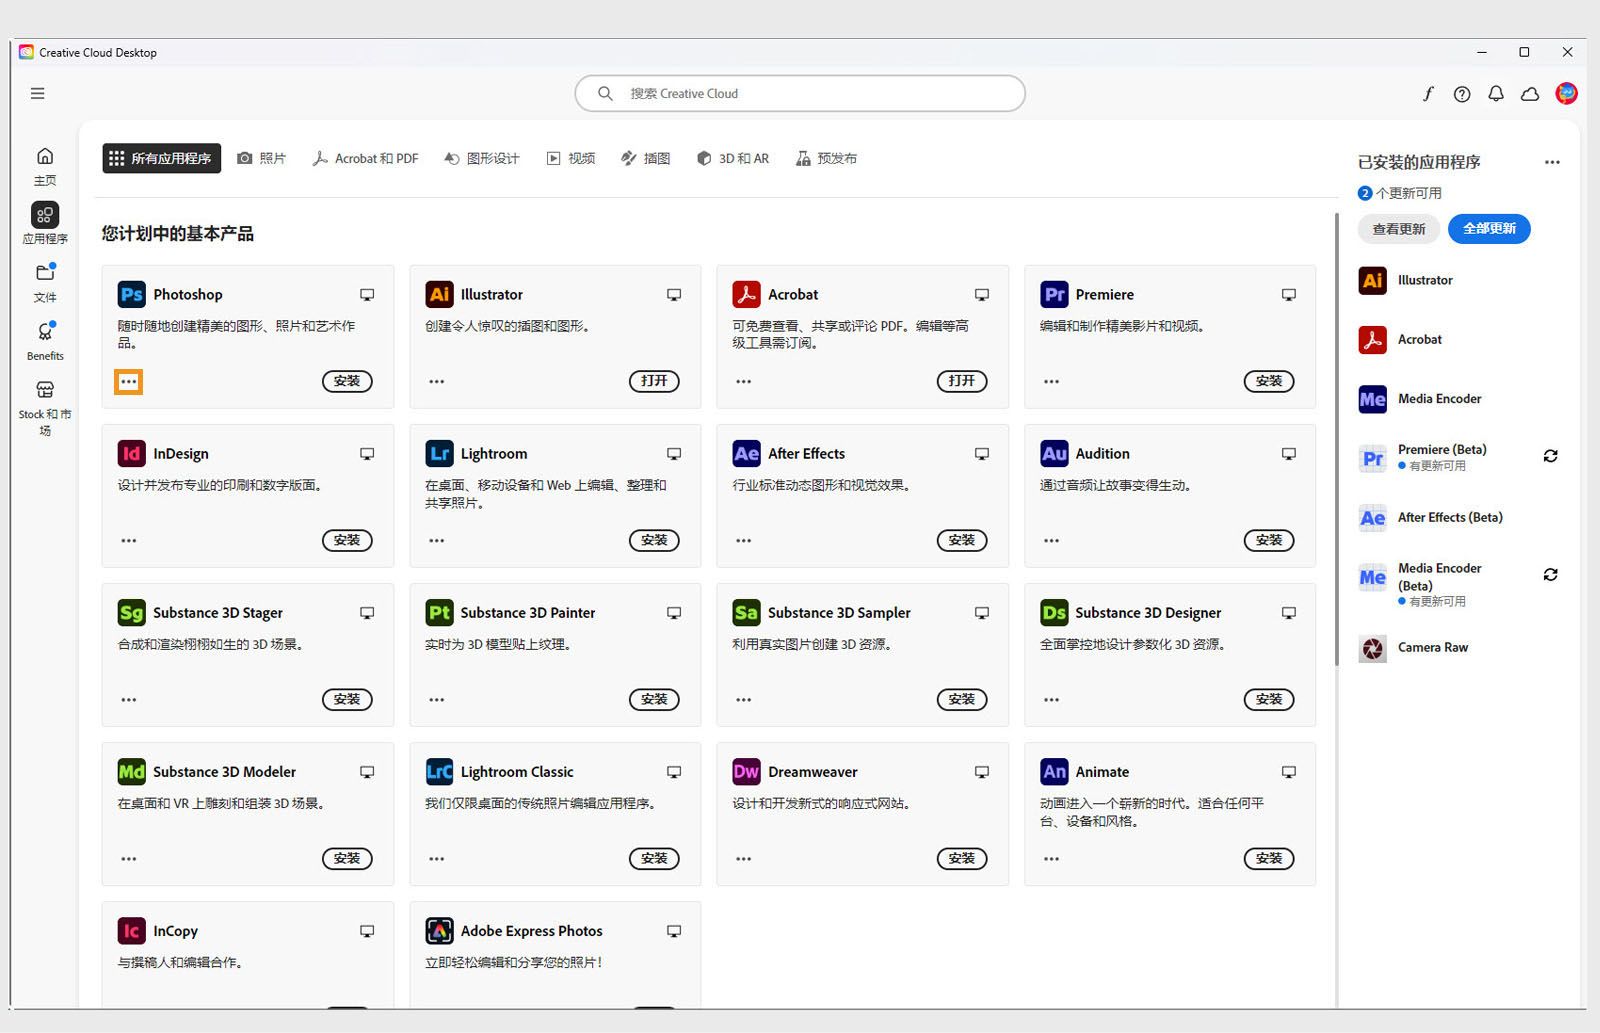Screen dimensions: 1600x1033
Task: Open the help question mark icon
Action: (1462, 94)
